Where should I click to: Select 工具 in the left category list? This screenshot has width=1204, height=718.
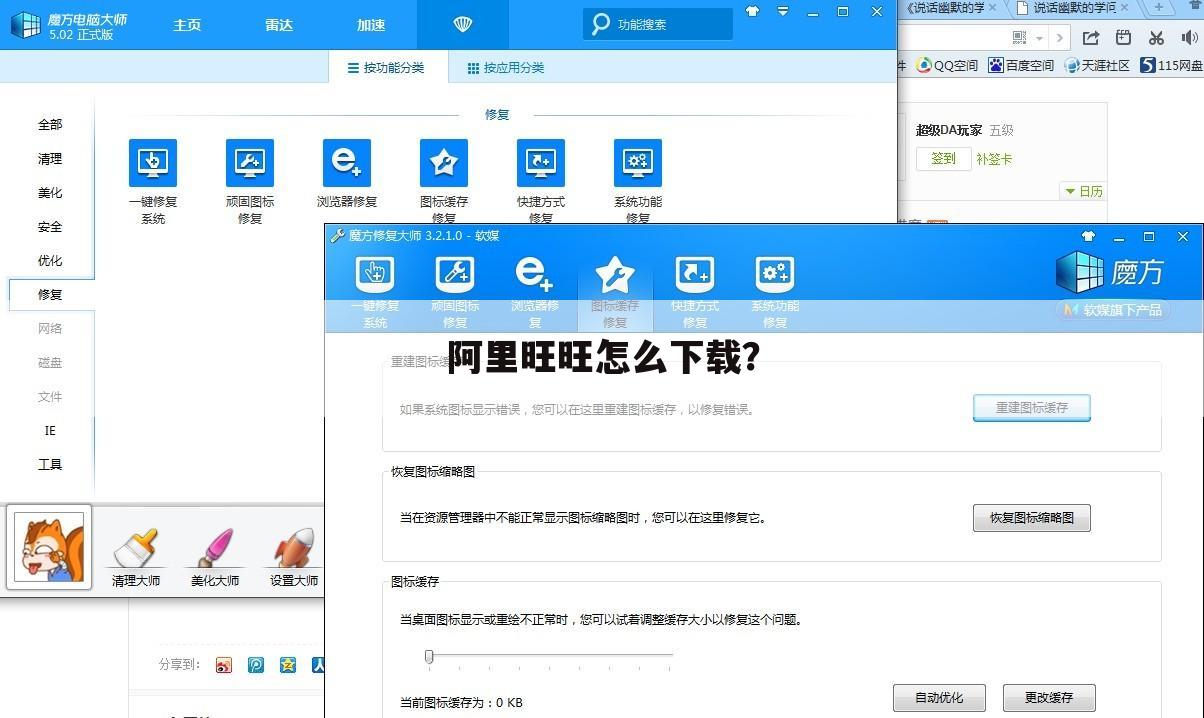pos(50,465)
